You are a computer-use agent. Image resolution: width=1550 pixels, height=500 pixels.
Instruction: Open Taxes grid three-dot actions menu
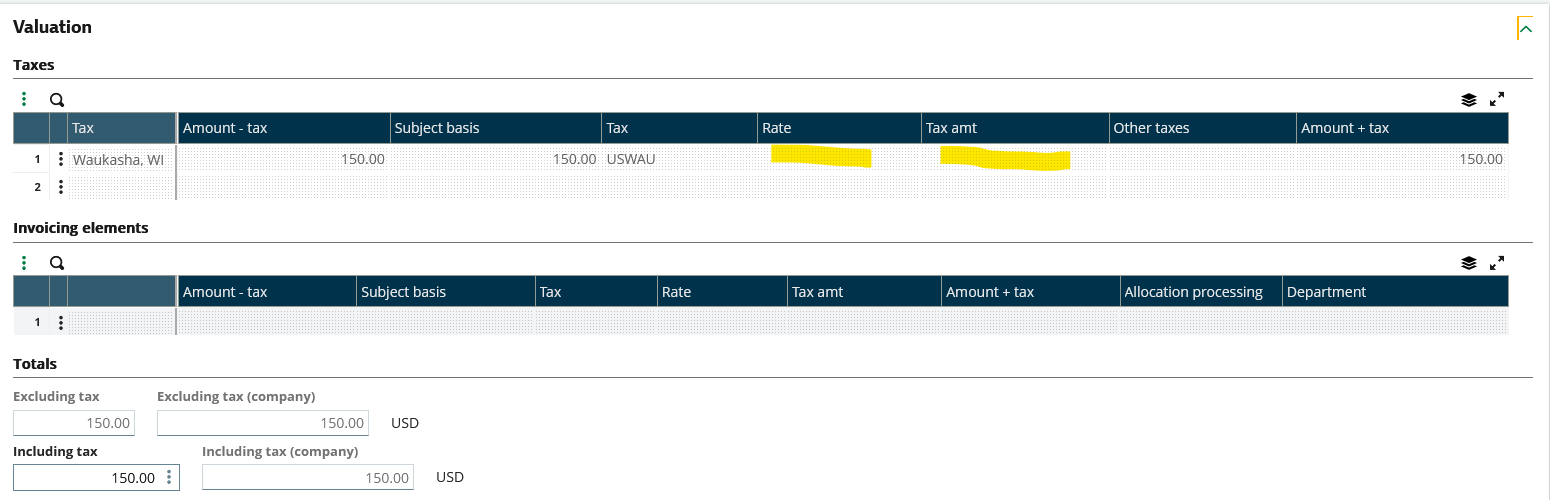tap(24, 99)
